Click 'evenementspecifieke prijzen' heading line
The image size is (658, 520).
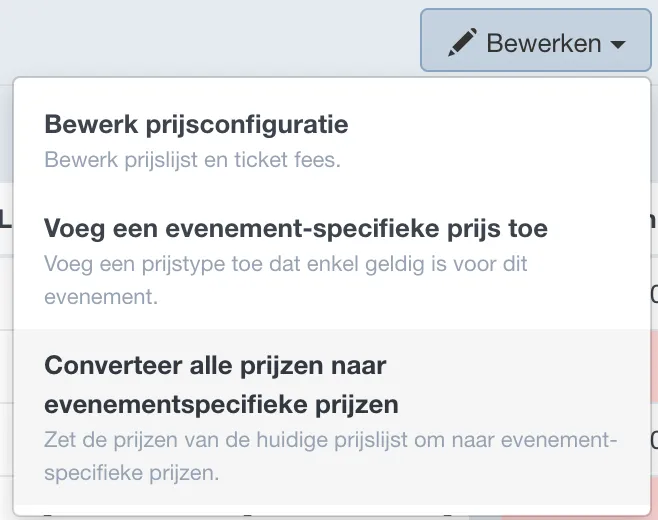222,405
